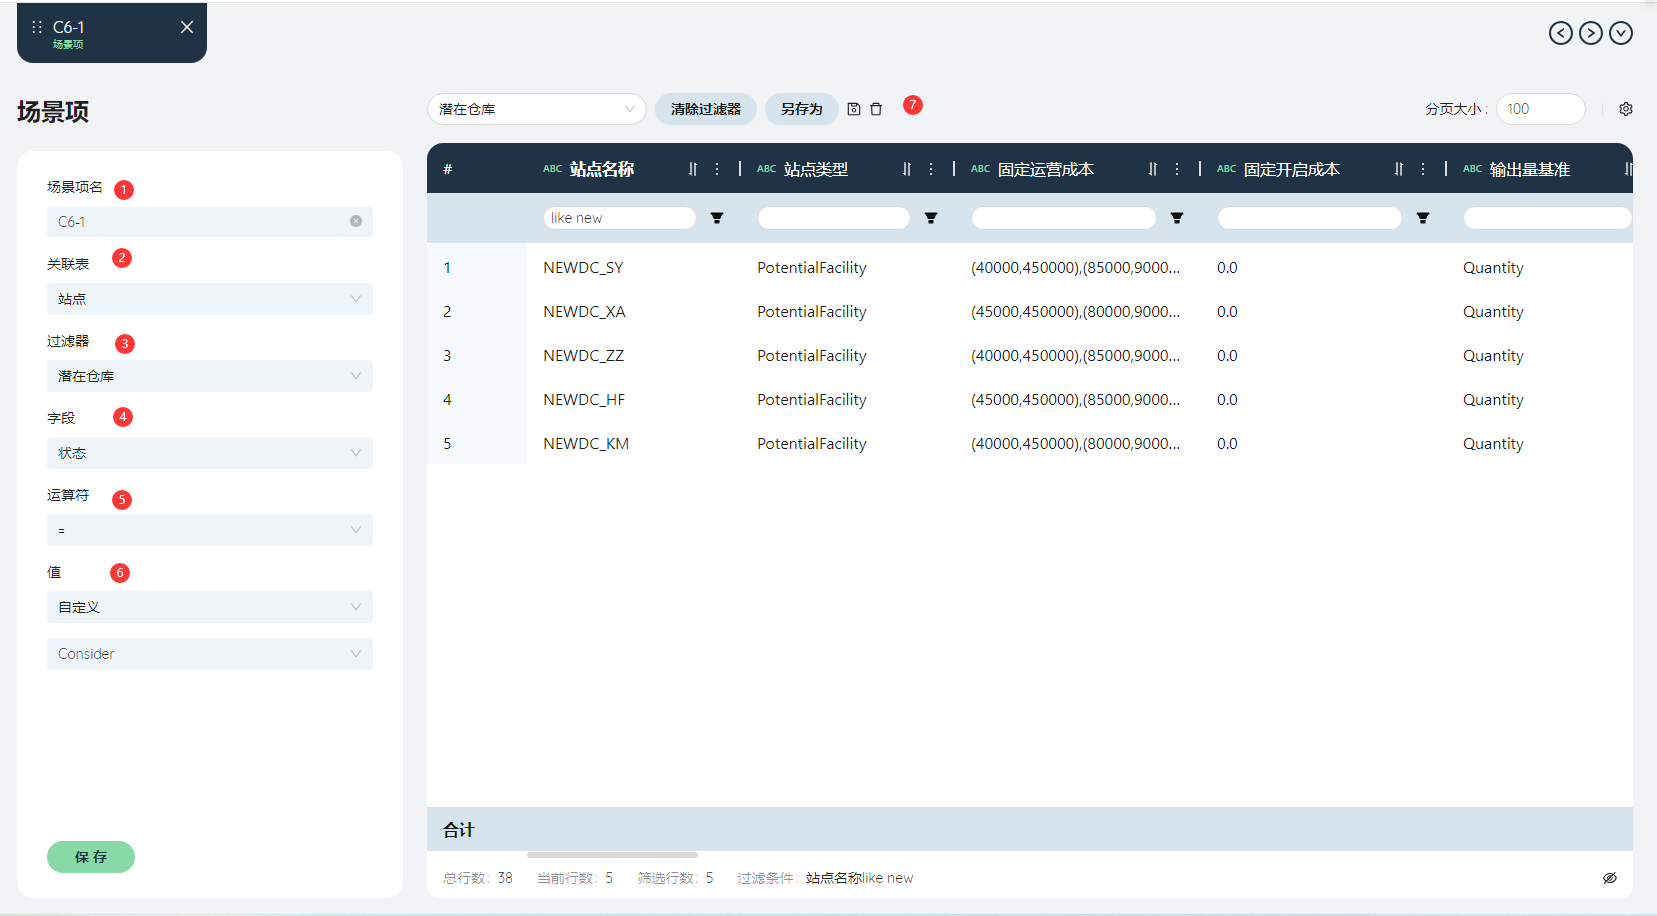This screenshot has height=916, width=1657.
Task: Sort by 固定开启成本 column
Action: tap(1399, 169)
